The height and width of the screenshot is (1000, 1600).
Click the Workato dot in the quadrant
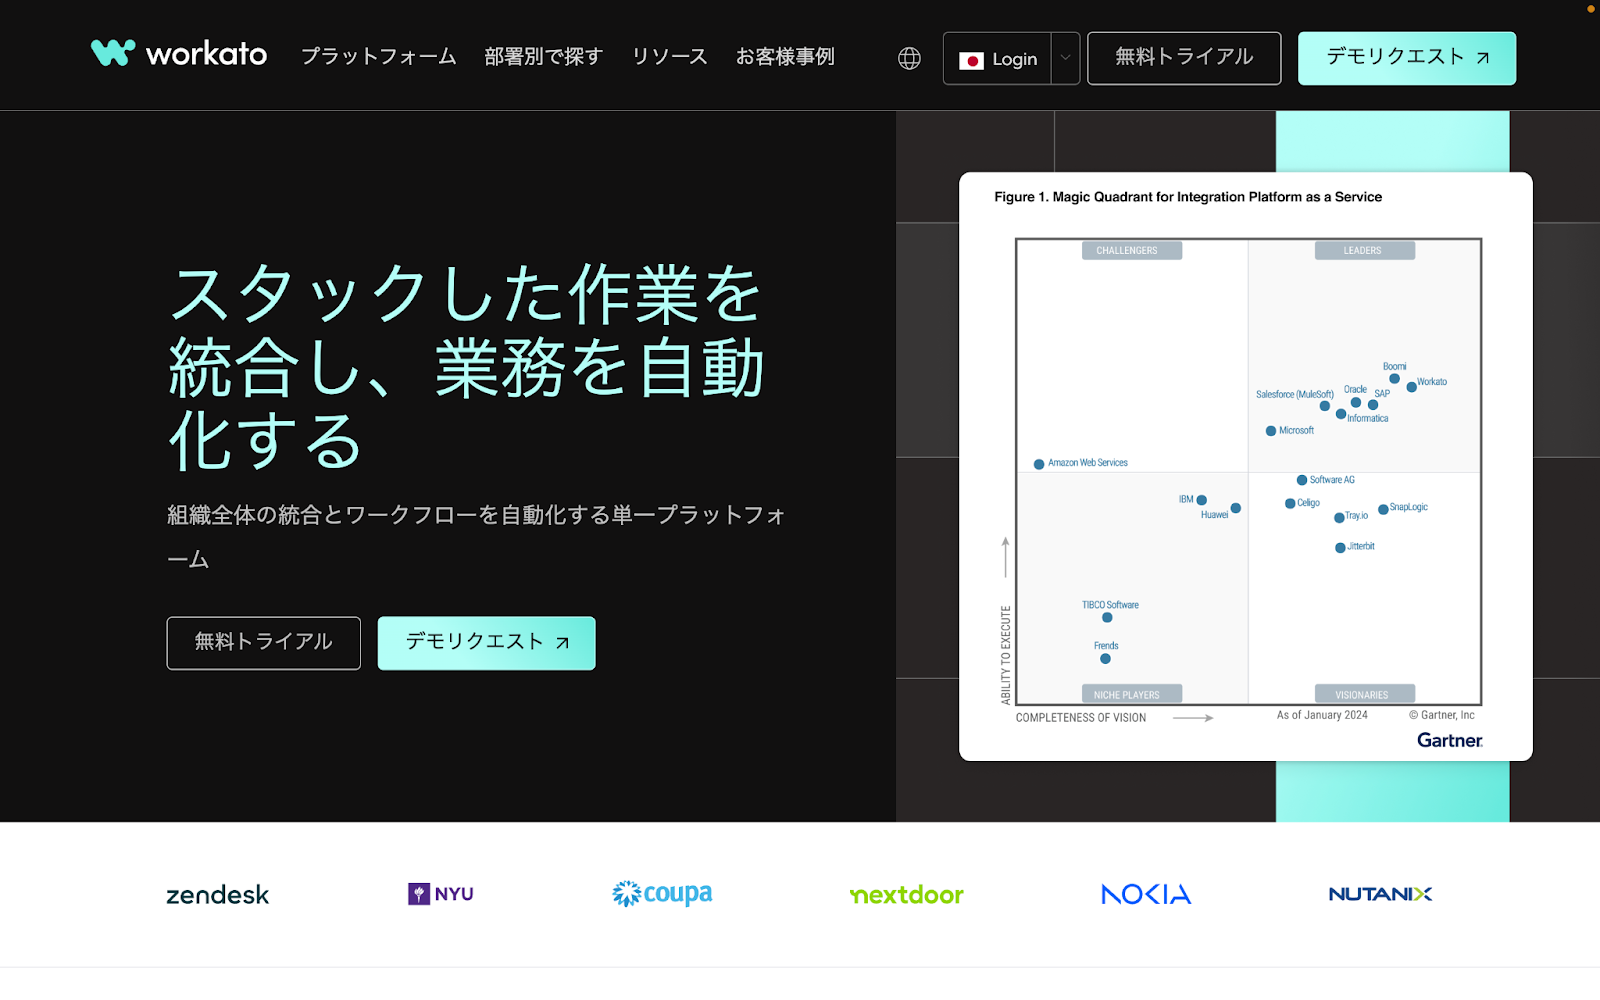(x=1411, y=387)
